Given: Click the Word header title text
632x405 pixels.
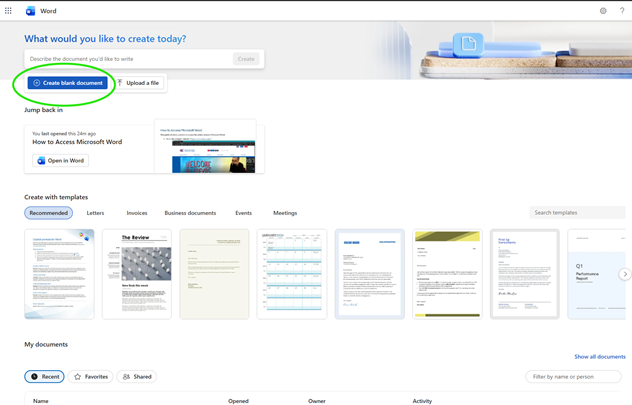Looking at the screenshot, I should pyautogui.click(x=48, y=11).
